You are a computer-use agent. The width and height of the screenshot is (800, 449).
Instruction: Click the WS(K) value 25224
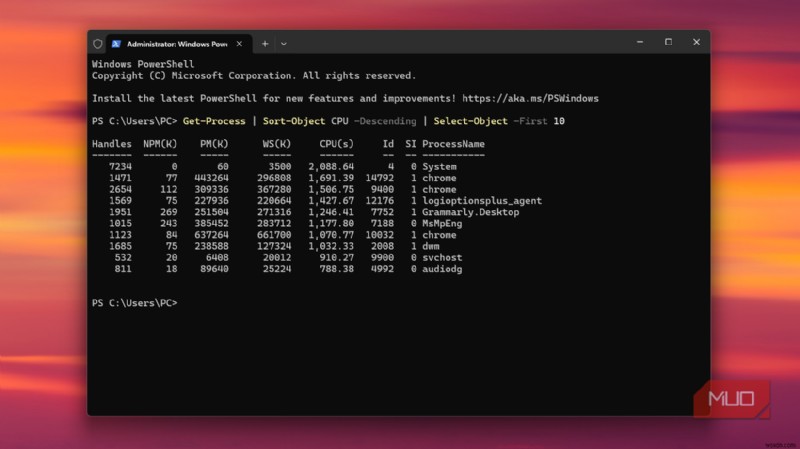[x=277, y=269]
